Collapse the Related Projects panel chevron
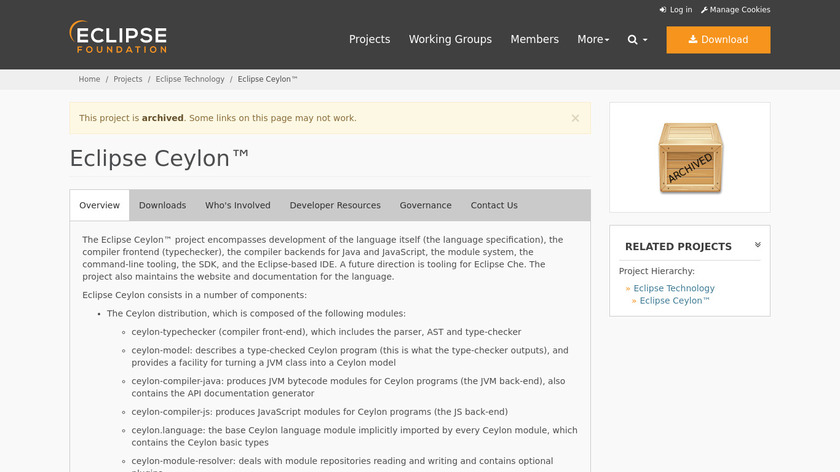 758,245
